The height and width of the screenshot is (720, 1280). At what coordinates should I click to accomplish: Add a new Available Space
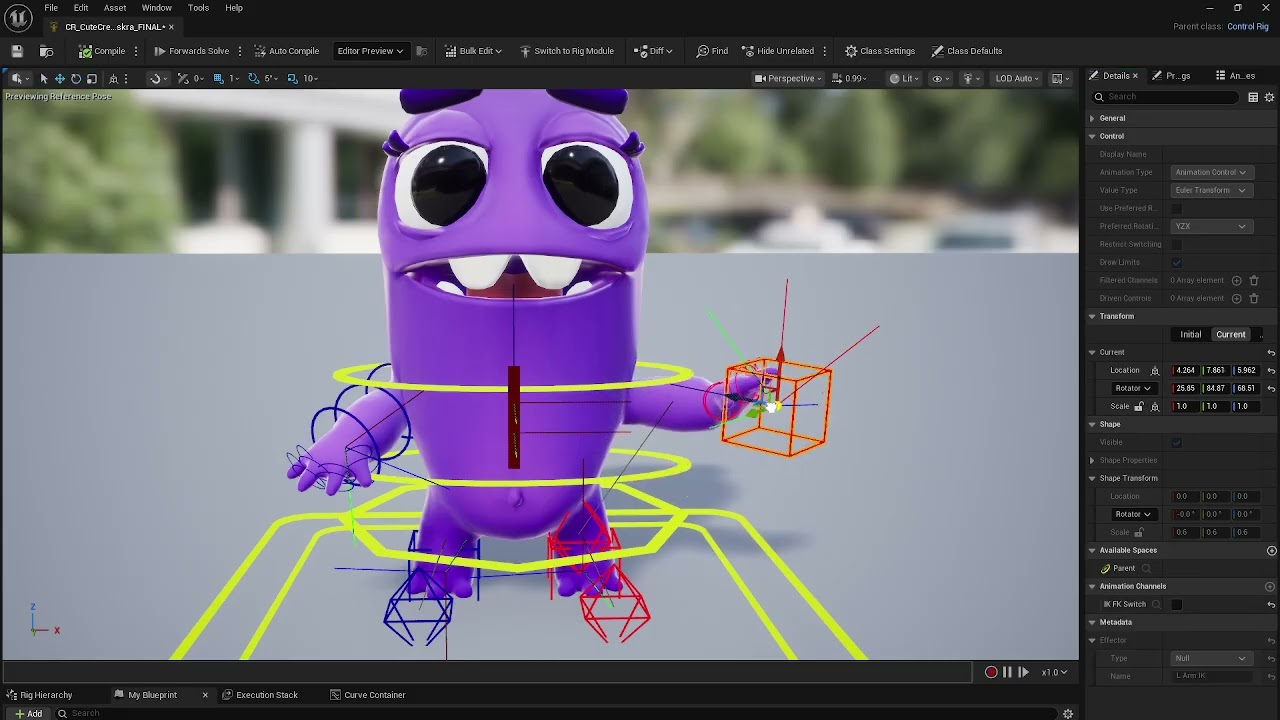1271,551
